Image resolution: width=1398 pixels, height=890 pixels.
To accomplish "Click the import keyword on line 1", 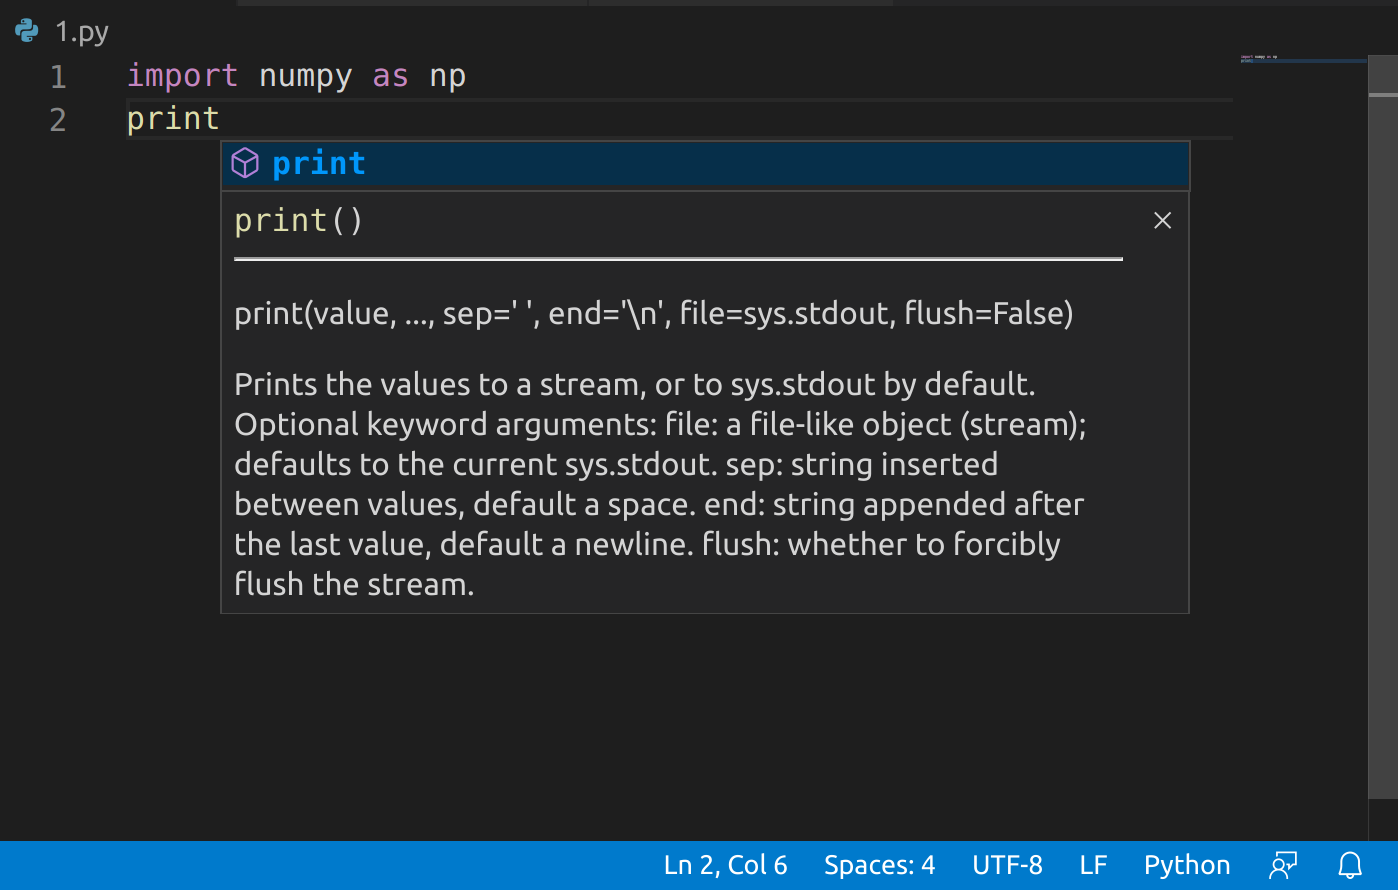I will click(x=182, y=76).
